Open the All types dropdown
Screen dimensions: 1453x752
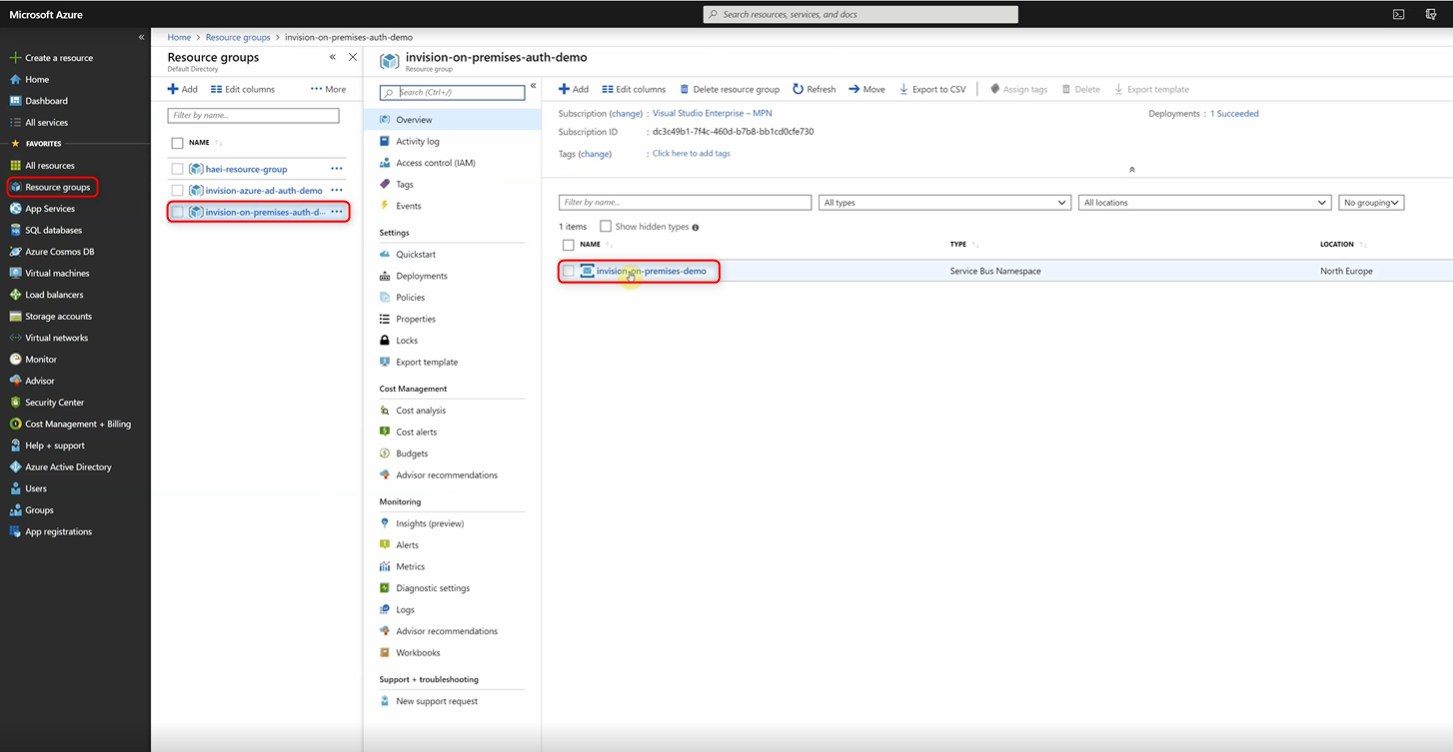pyautogui.click(x=944, y=202)
